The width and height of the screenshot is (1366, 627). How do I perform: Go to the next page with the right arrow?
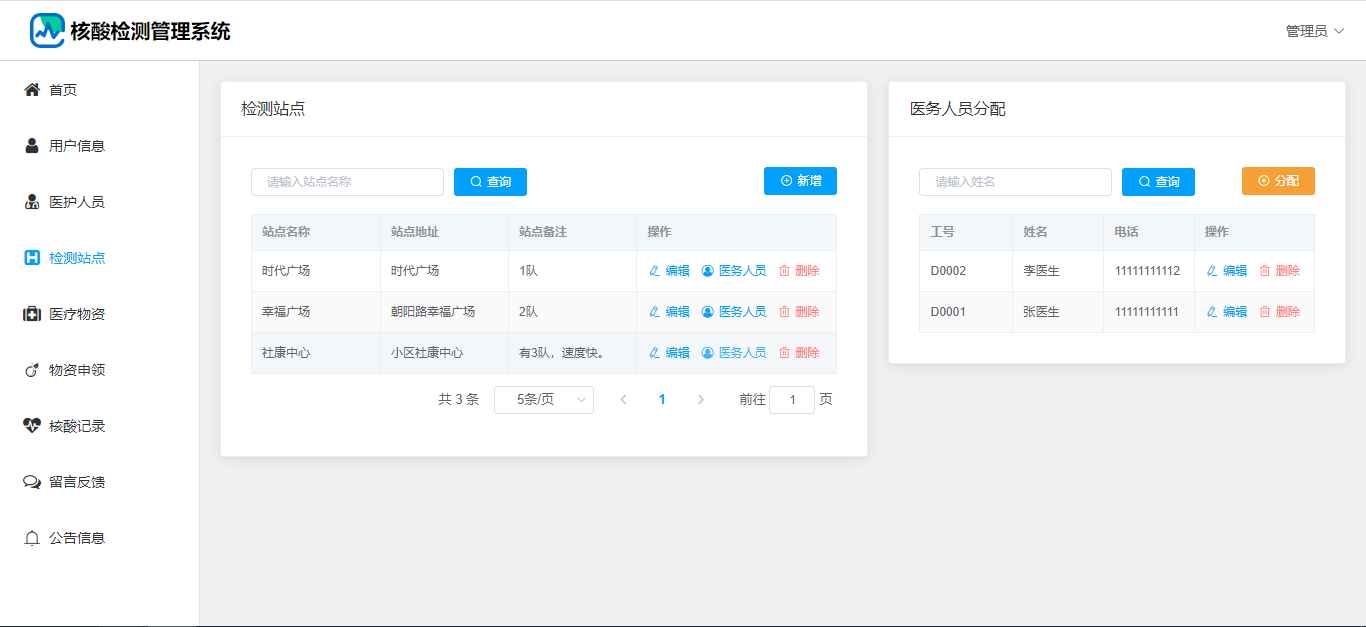coord(700,400)
